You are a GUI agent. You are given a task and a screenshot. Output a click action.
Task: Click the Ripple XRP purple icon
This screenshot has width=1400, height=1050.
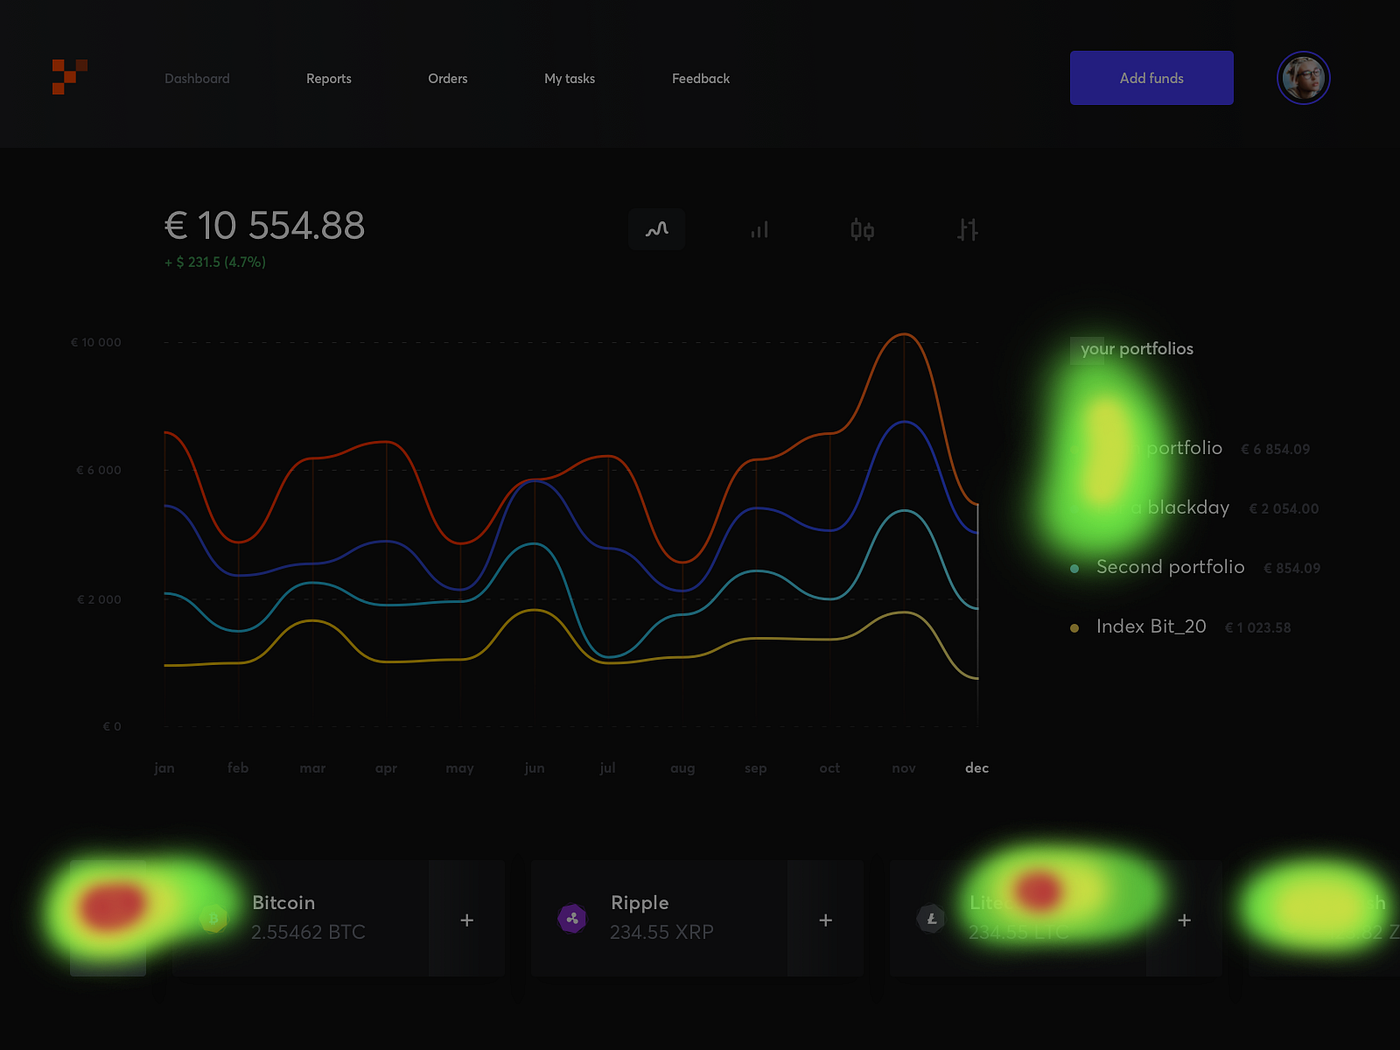tap(572, 918)
